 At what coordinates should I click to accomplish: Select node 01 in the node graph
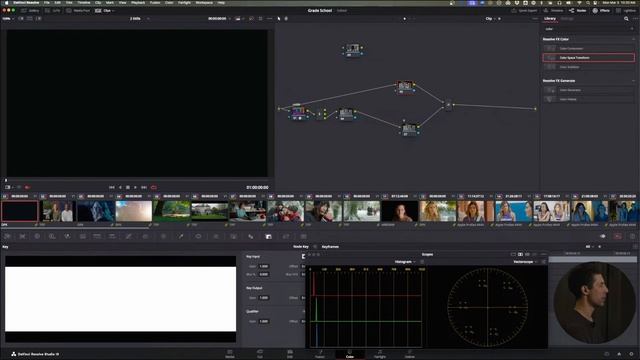pos(298,112)
